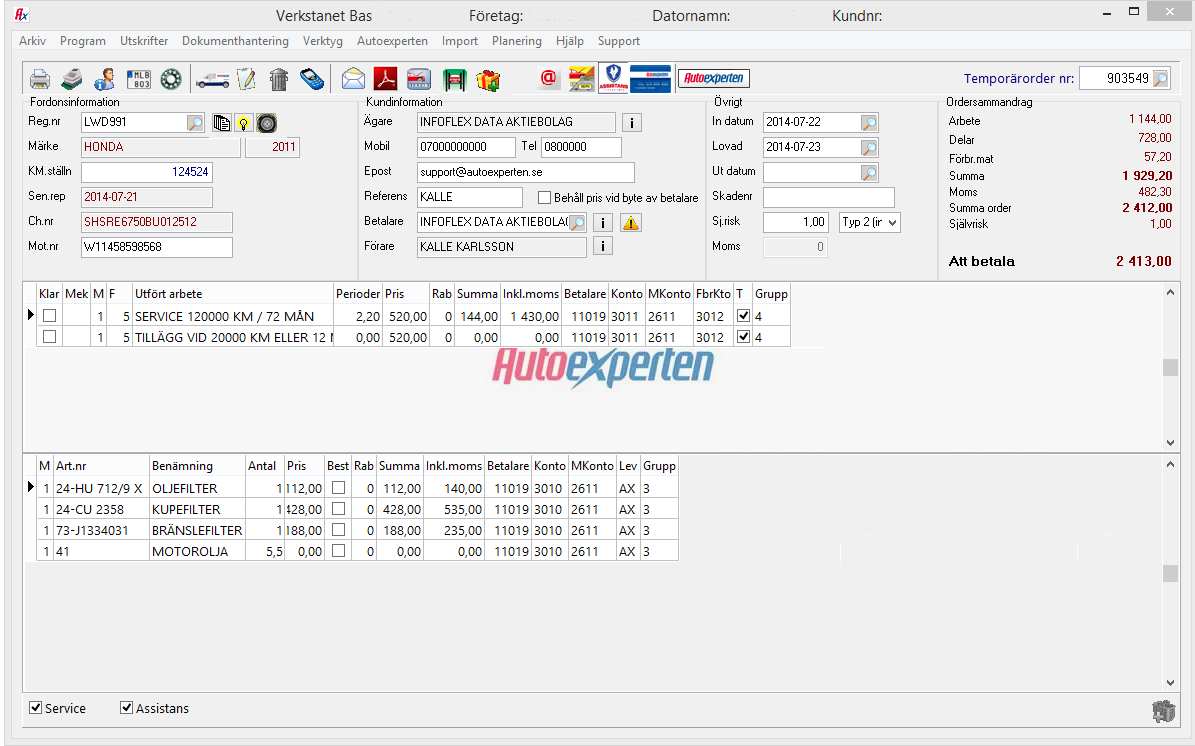Open the Arkiv menu
The width and height of the screenshot is (1195, 746).
coord(33,41)
